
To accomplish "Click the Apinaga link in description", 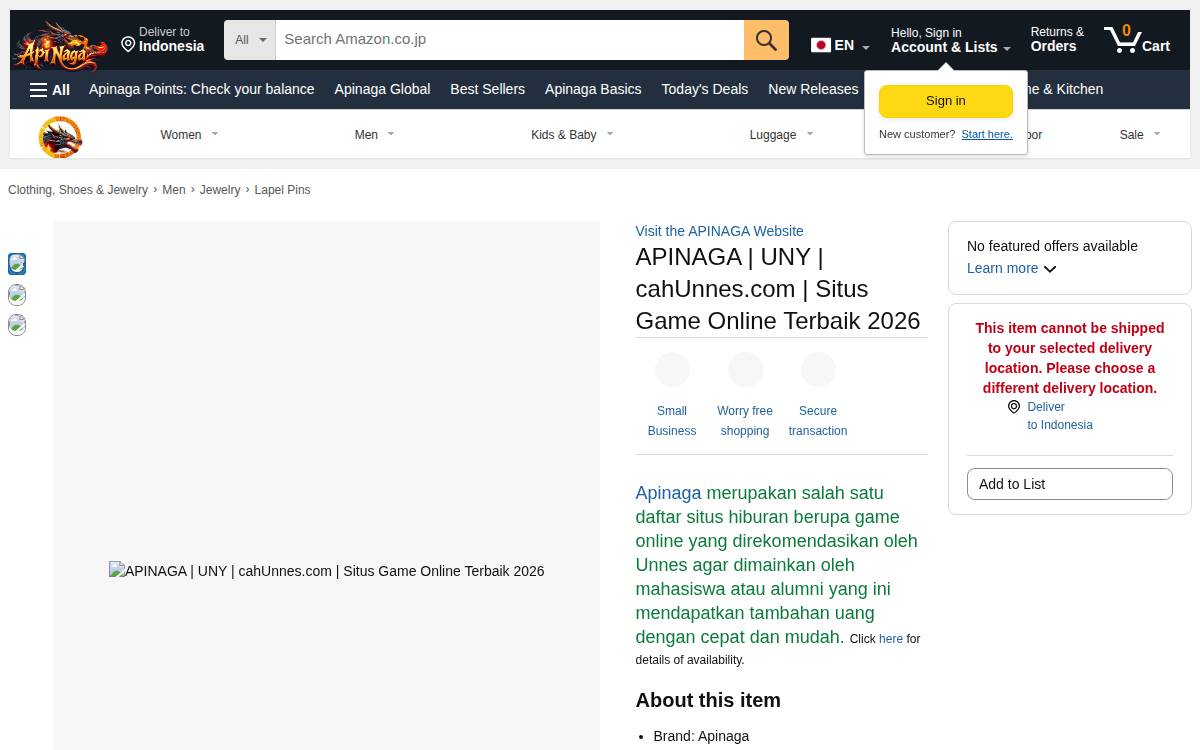I will [668, 493].
